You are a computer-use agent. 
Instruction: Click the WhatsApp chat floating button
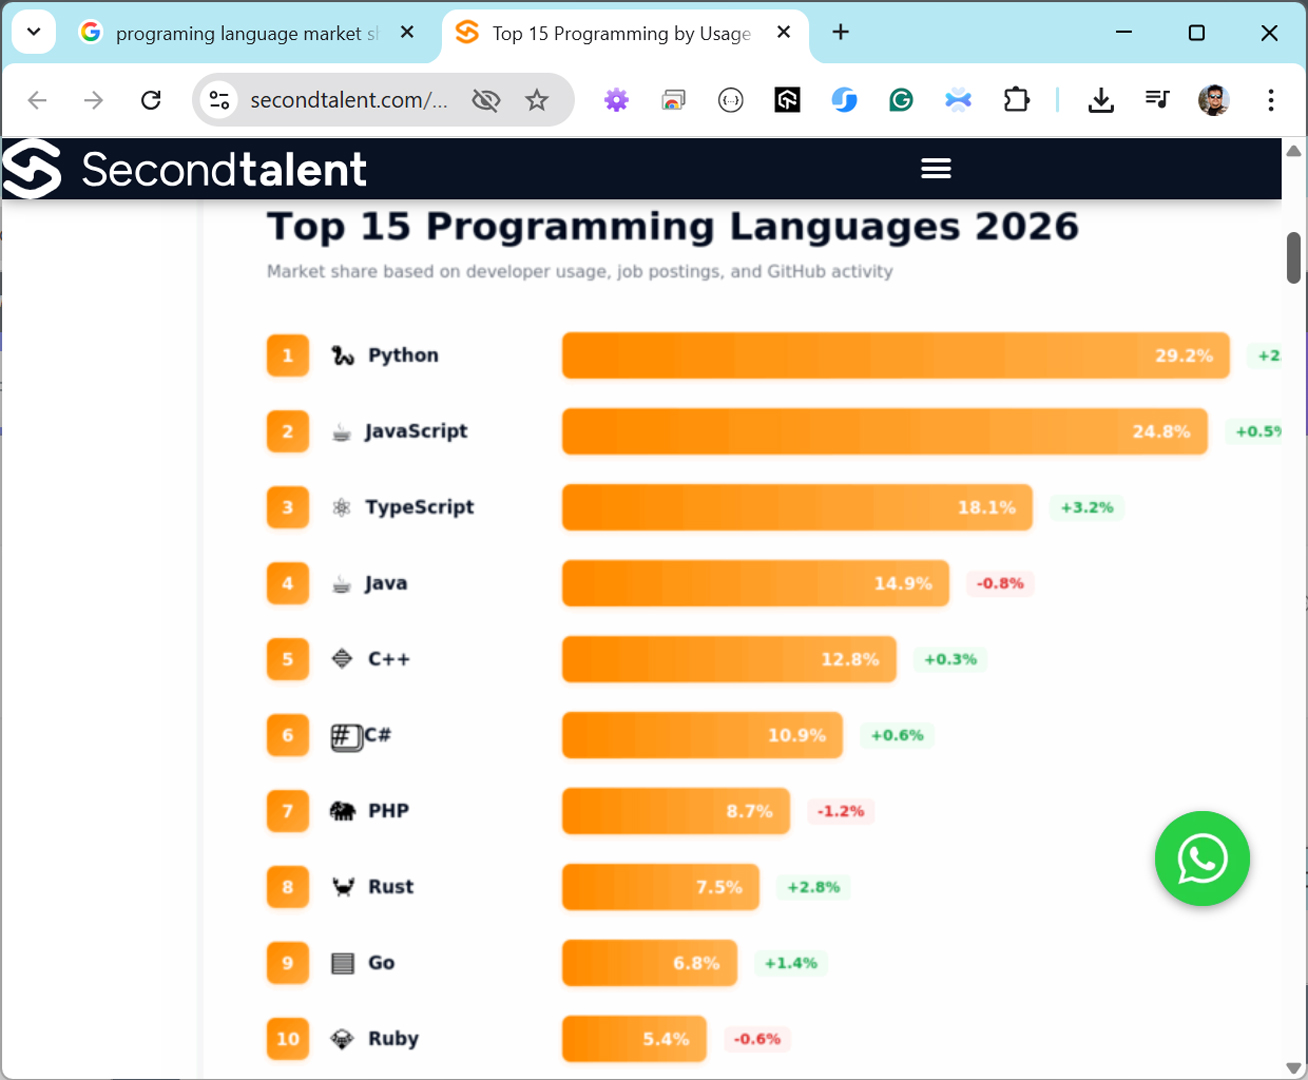[x=1201, y=858]
